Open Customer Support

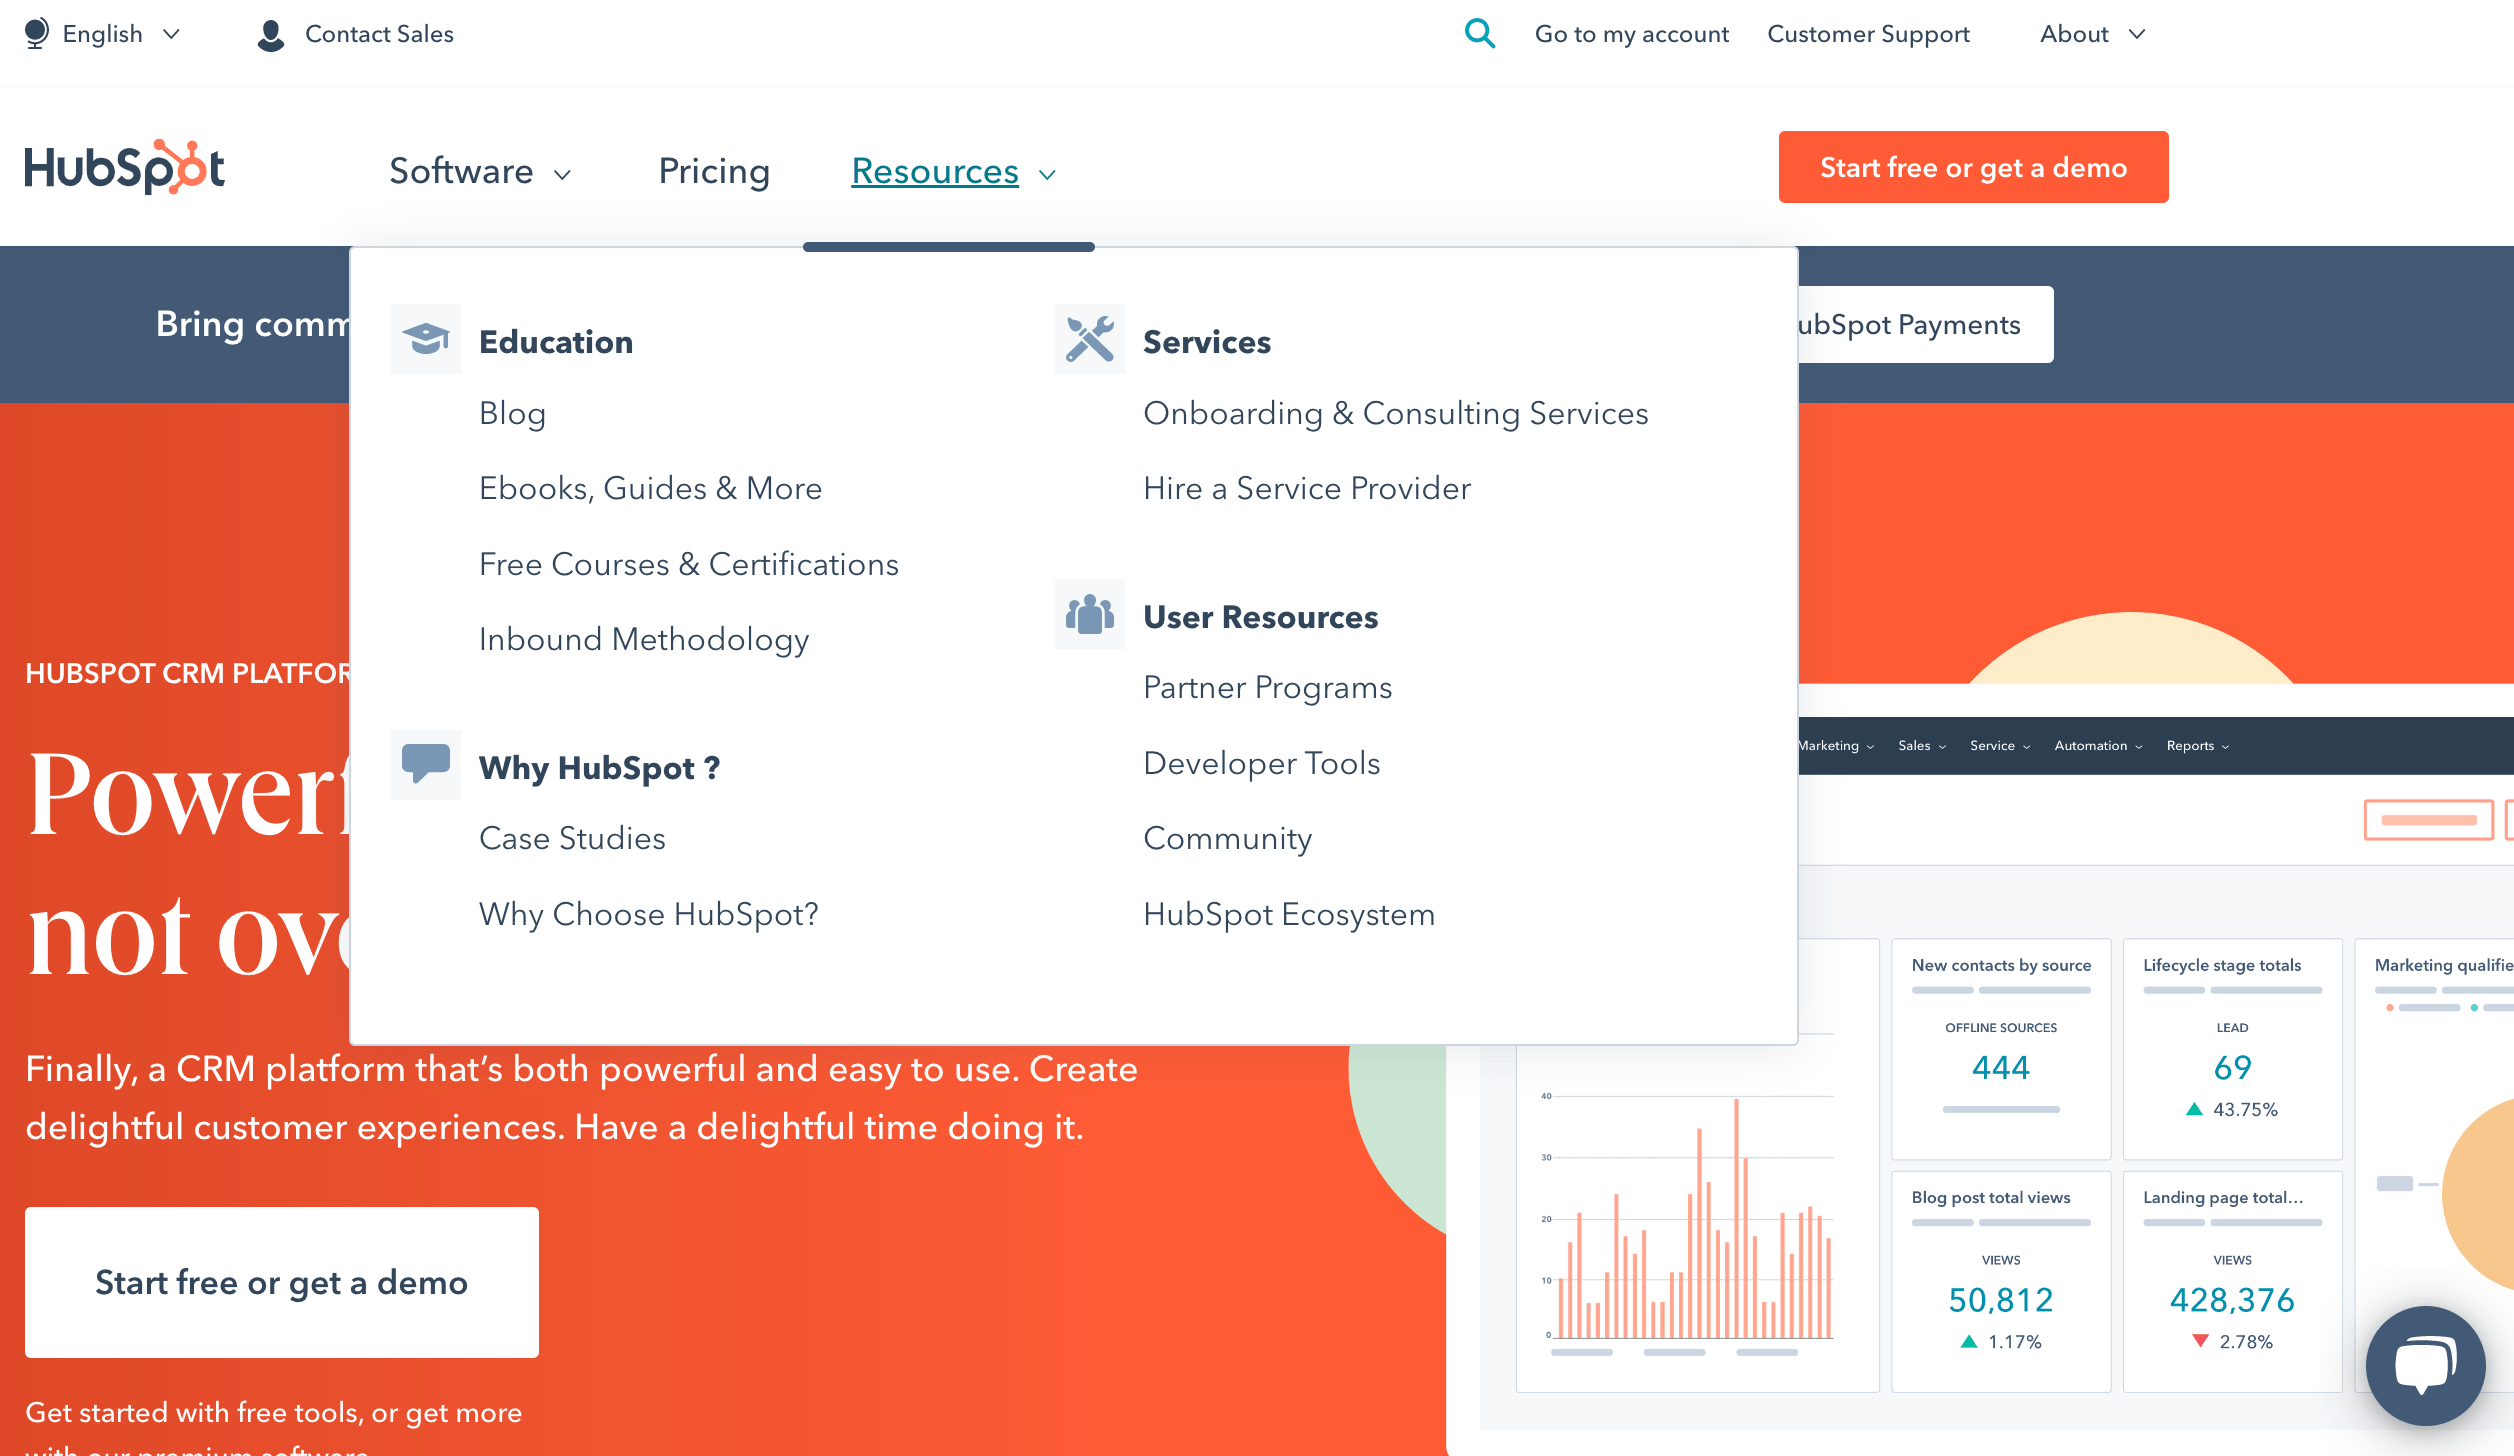(x=1868, y=34)
